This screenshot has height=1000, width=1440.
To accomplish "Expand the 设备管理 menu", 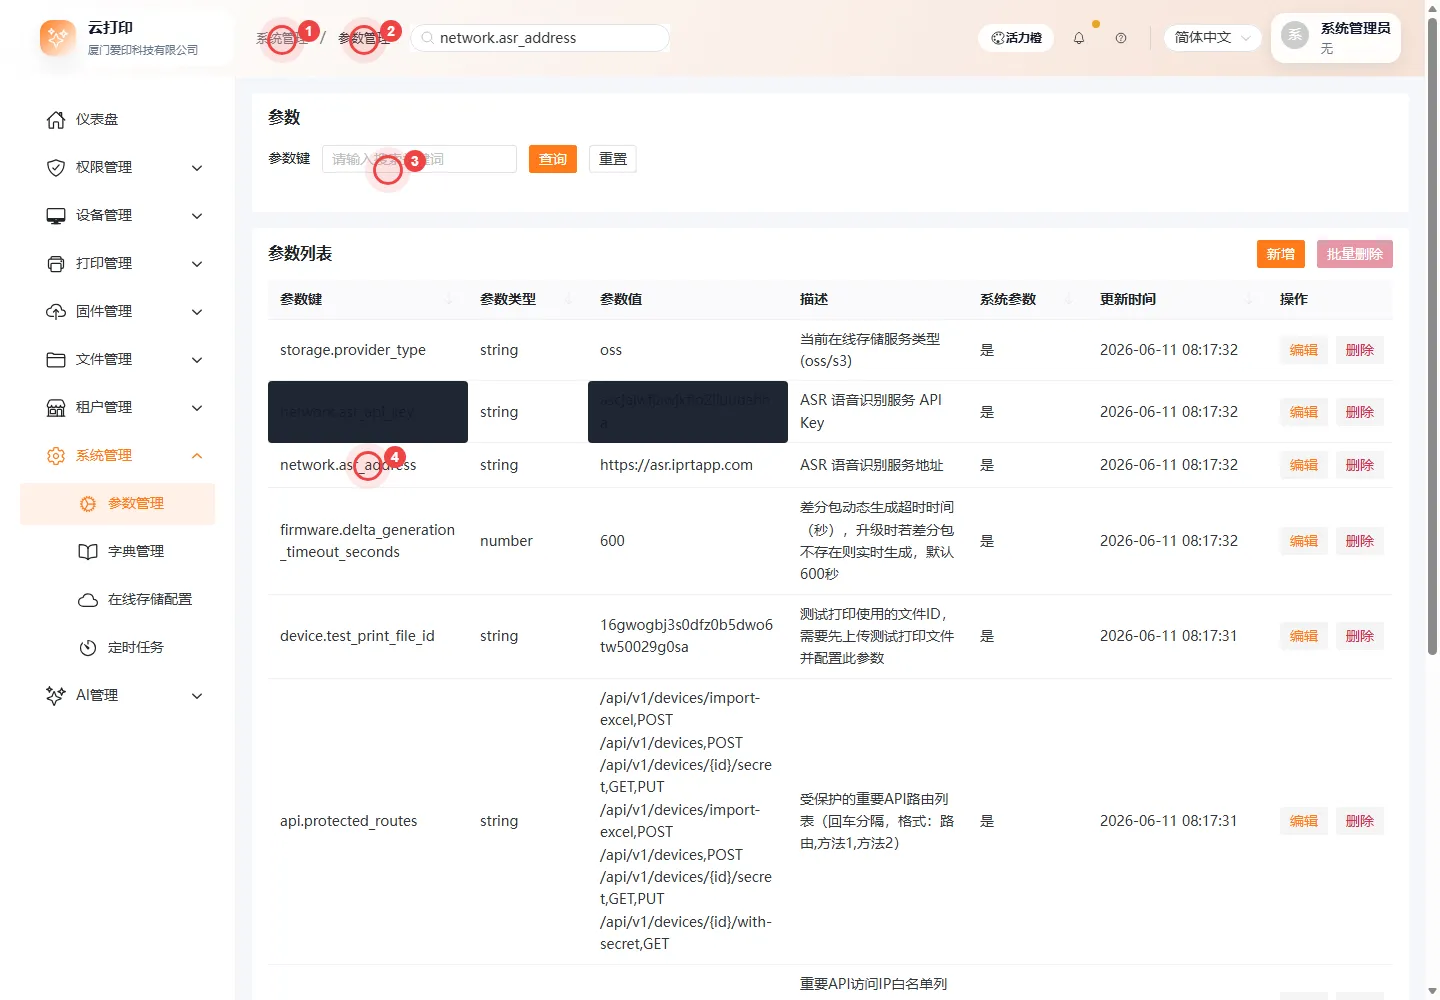I will pyautogui.click(x=125, y=216).
